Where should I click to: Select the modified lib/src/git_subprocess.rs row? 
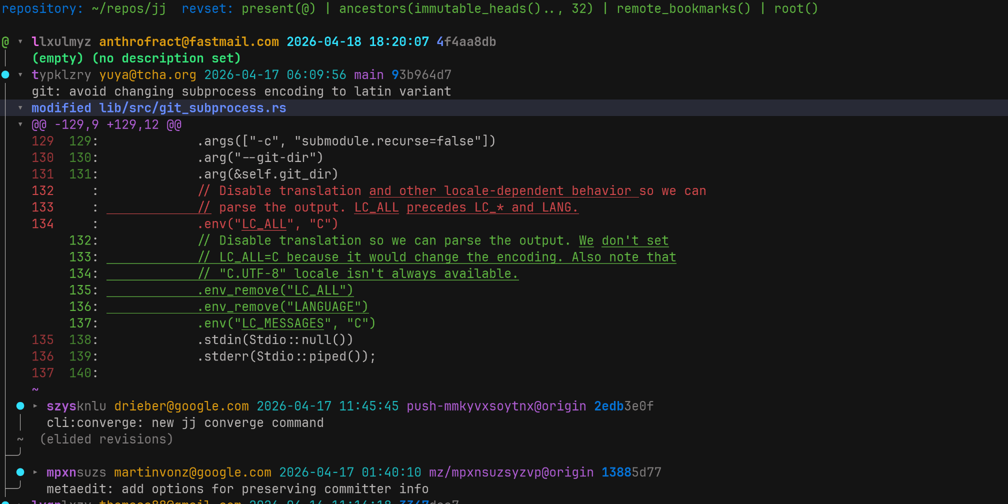coord(504,108)
